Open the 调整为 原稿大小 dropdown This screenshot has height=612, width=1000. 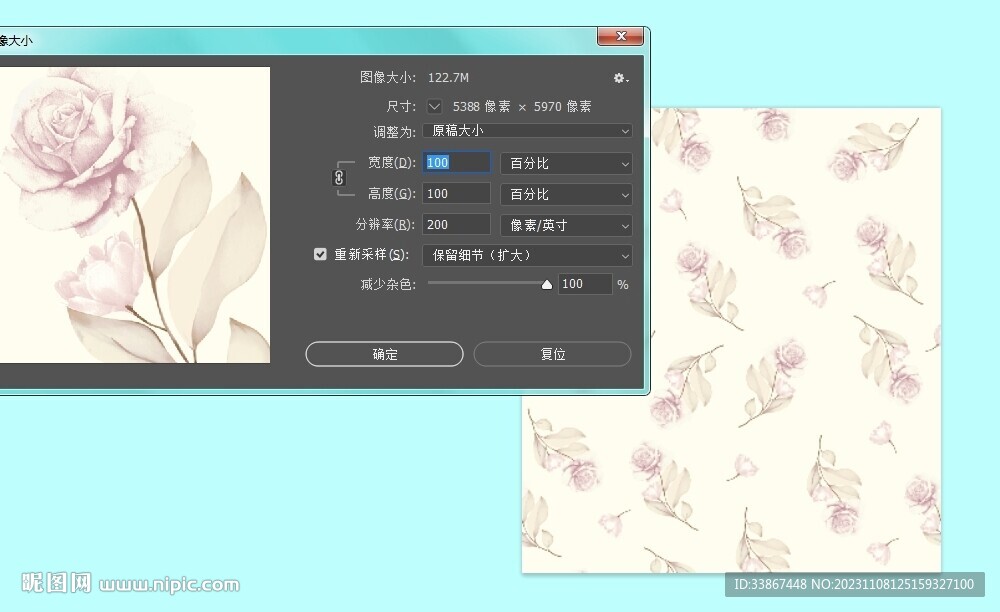click(x=527, y=131)
